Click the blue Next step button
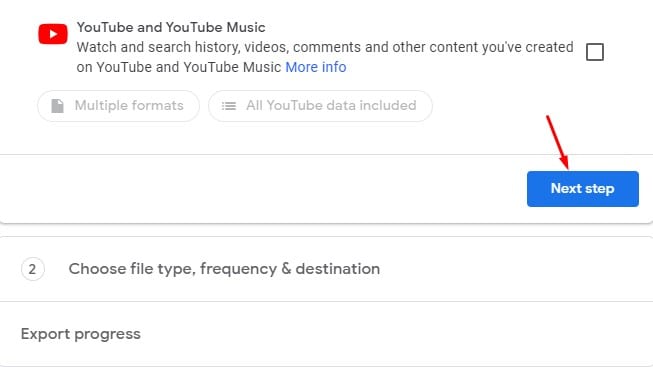The height and width of the screenshot is (367, 653). coord(583,189)
